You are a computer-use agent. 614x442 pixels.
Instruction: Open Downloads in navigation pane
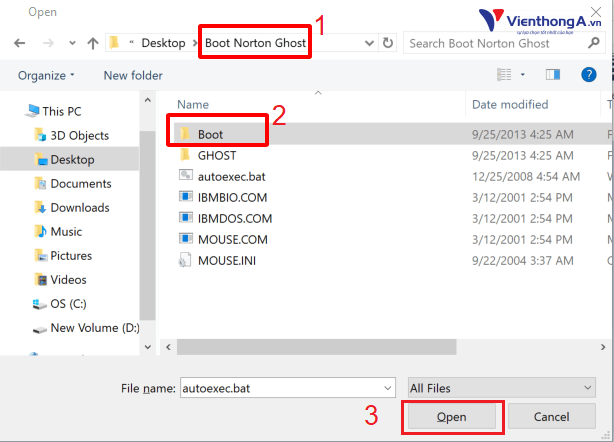coord(72,207)
